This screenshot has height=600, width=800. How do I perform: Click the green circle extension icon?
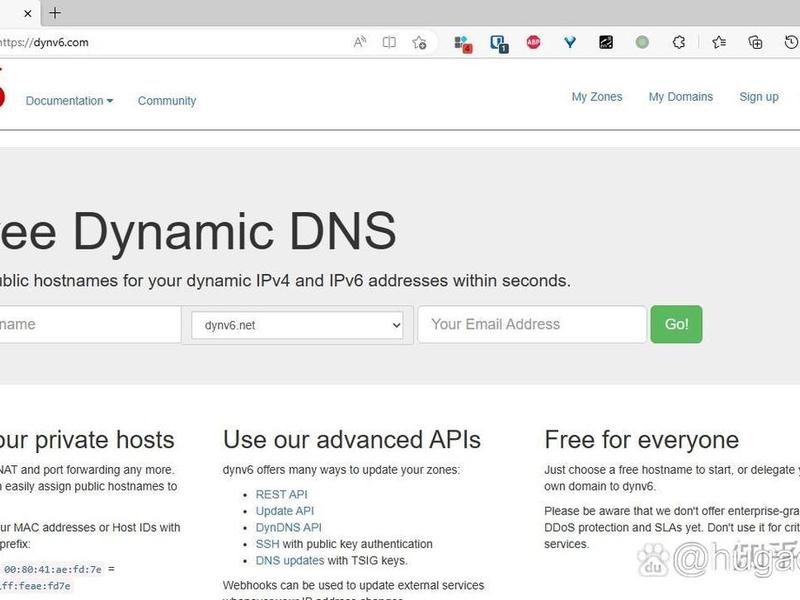click(642, 42)
